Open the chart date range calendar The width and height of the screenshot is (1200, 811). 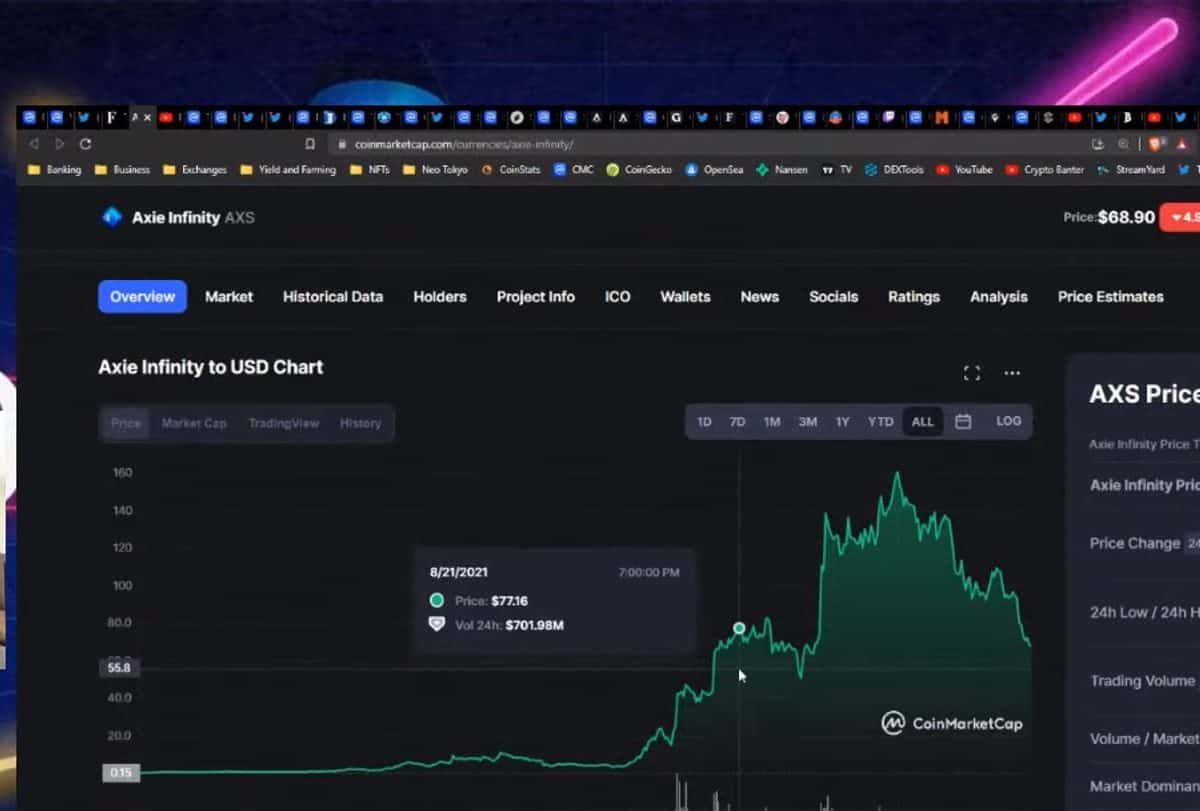pos(963,422)
